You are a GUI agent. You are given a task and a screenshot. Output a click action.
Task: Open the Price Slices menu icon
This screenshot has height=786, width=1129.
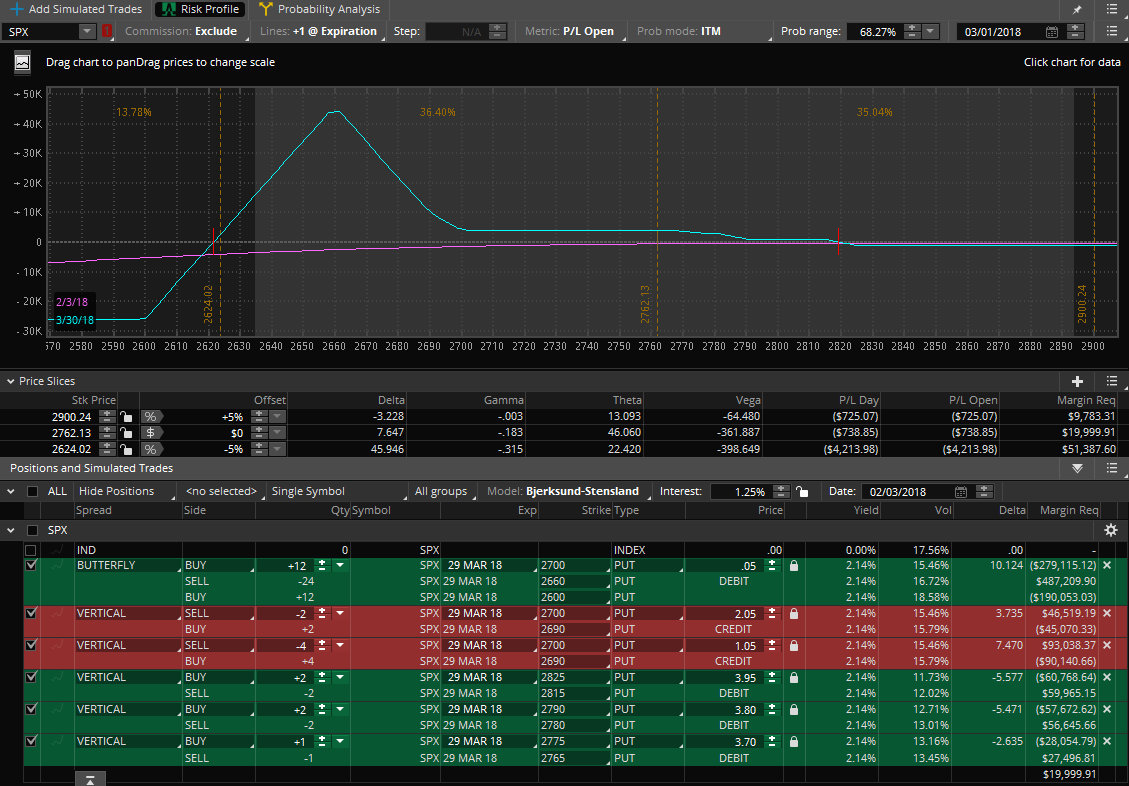[1110, 380]
